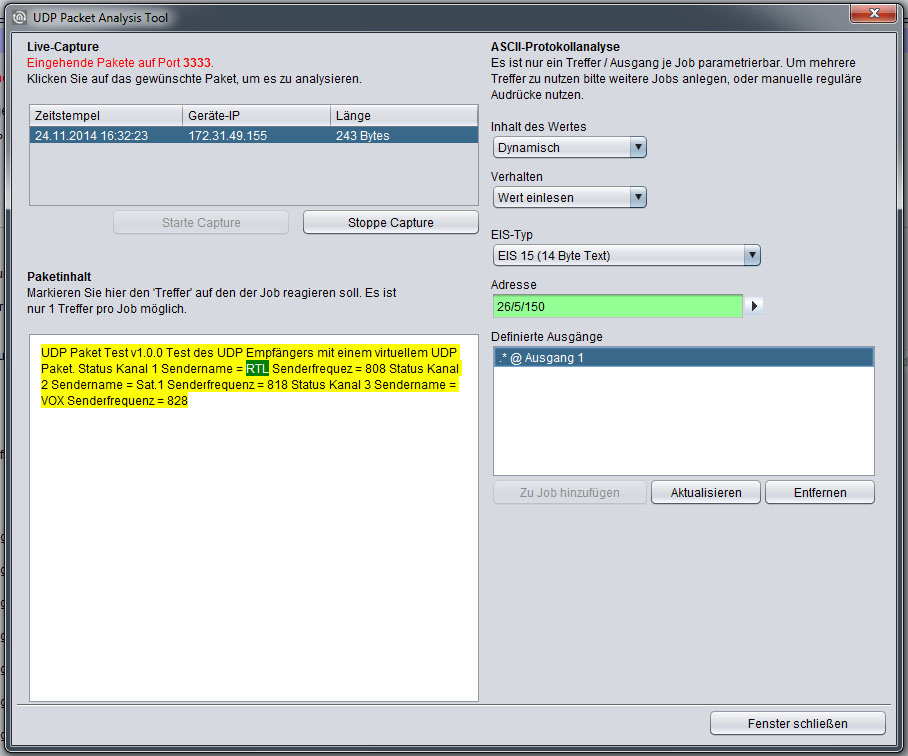Click the Entfernen button
Screen dimensions: 908x756
pyautogui.click(x=820, y=493)
